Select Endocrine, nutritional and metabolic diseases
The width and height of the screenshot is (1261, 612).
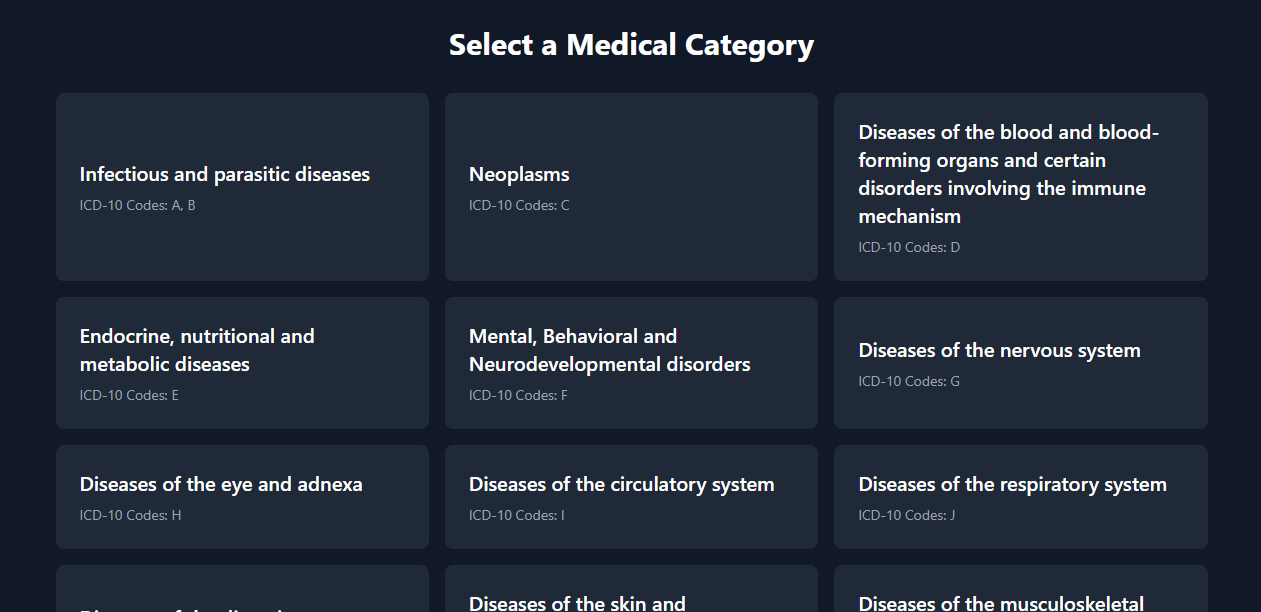[x=242, y=363]
